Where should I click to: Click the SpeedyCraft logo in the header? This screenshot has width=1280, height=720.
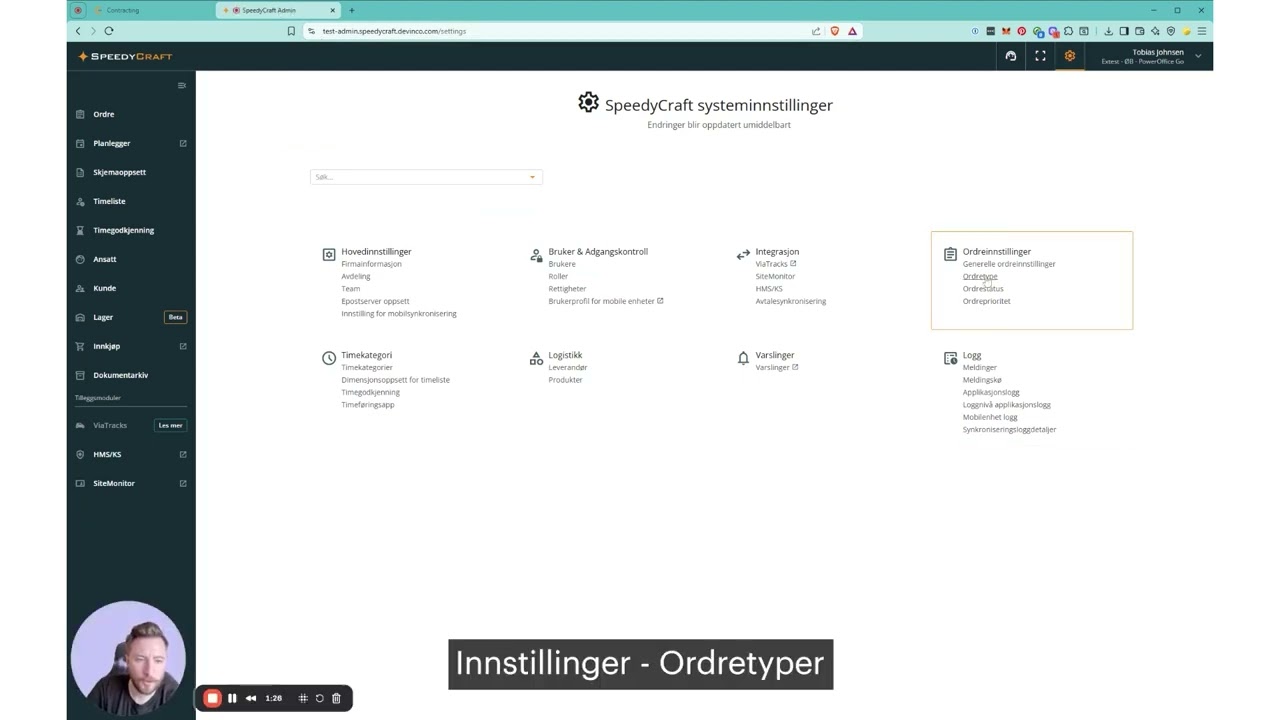click(125, 56)
